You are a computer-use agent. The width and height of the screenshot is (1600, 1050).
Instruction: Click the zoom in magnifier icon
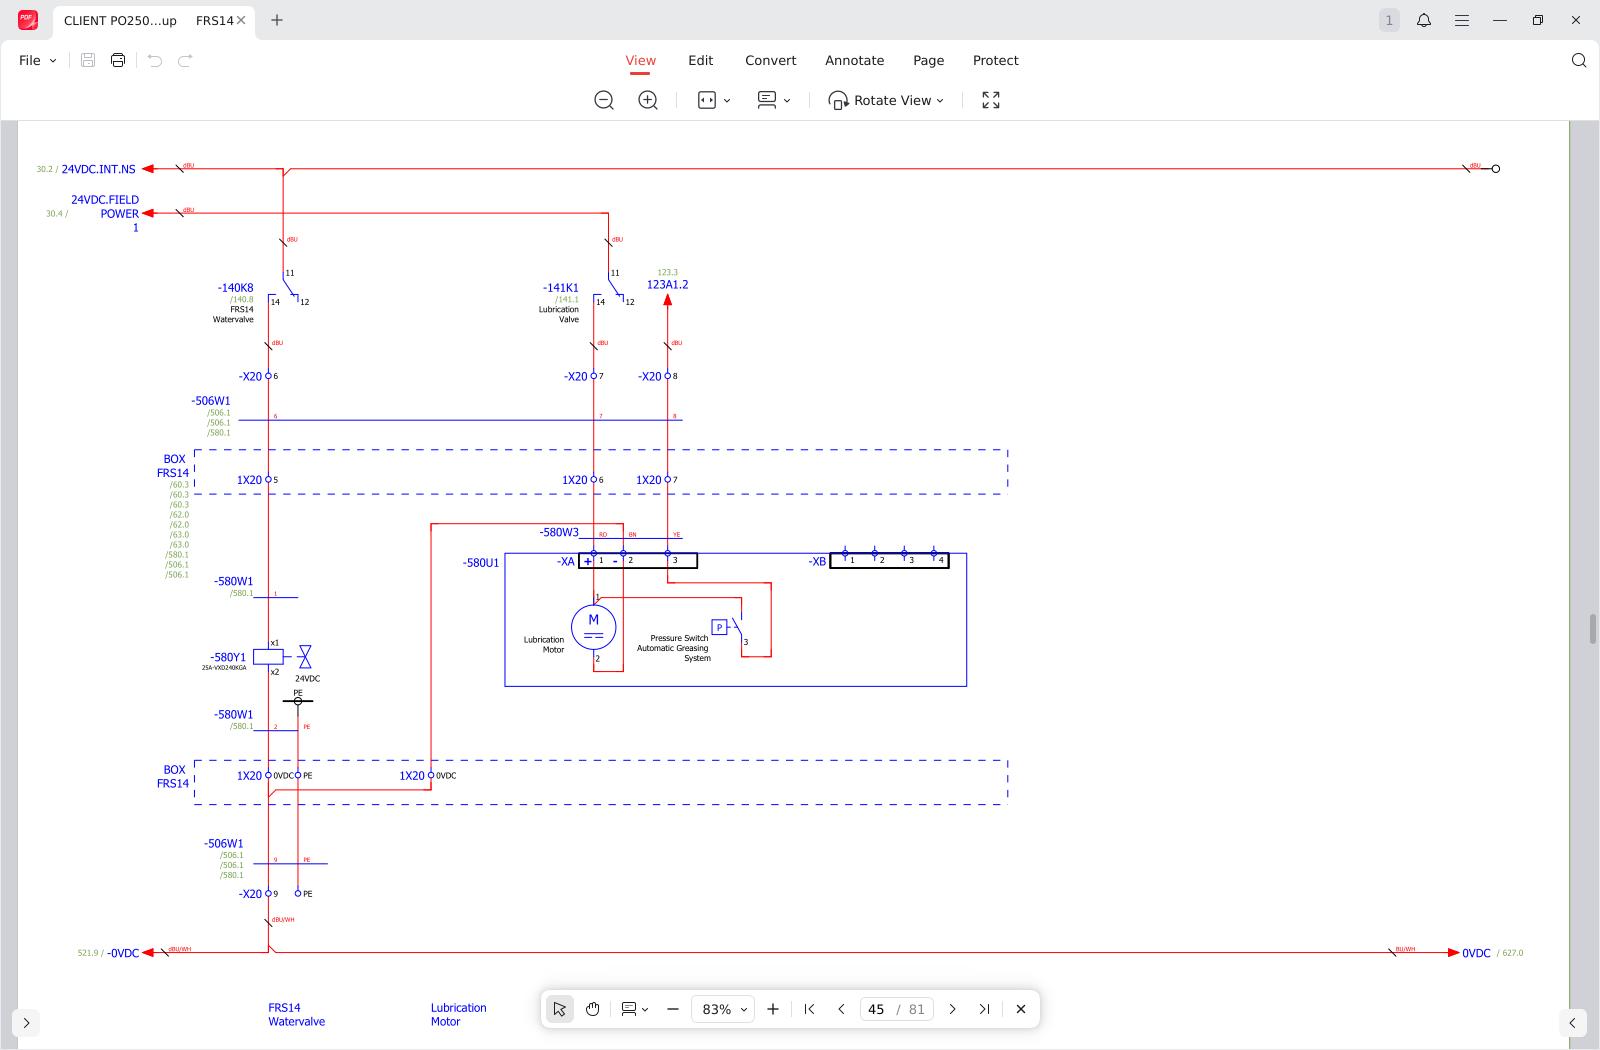click(x=648, y=100)
